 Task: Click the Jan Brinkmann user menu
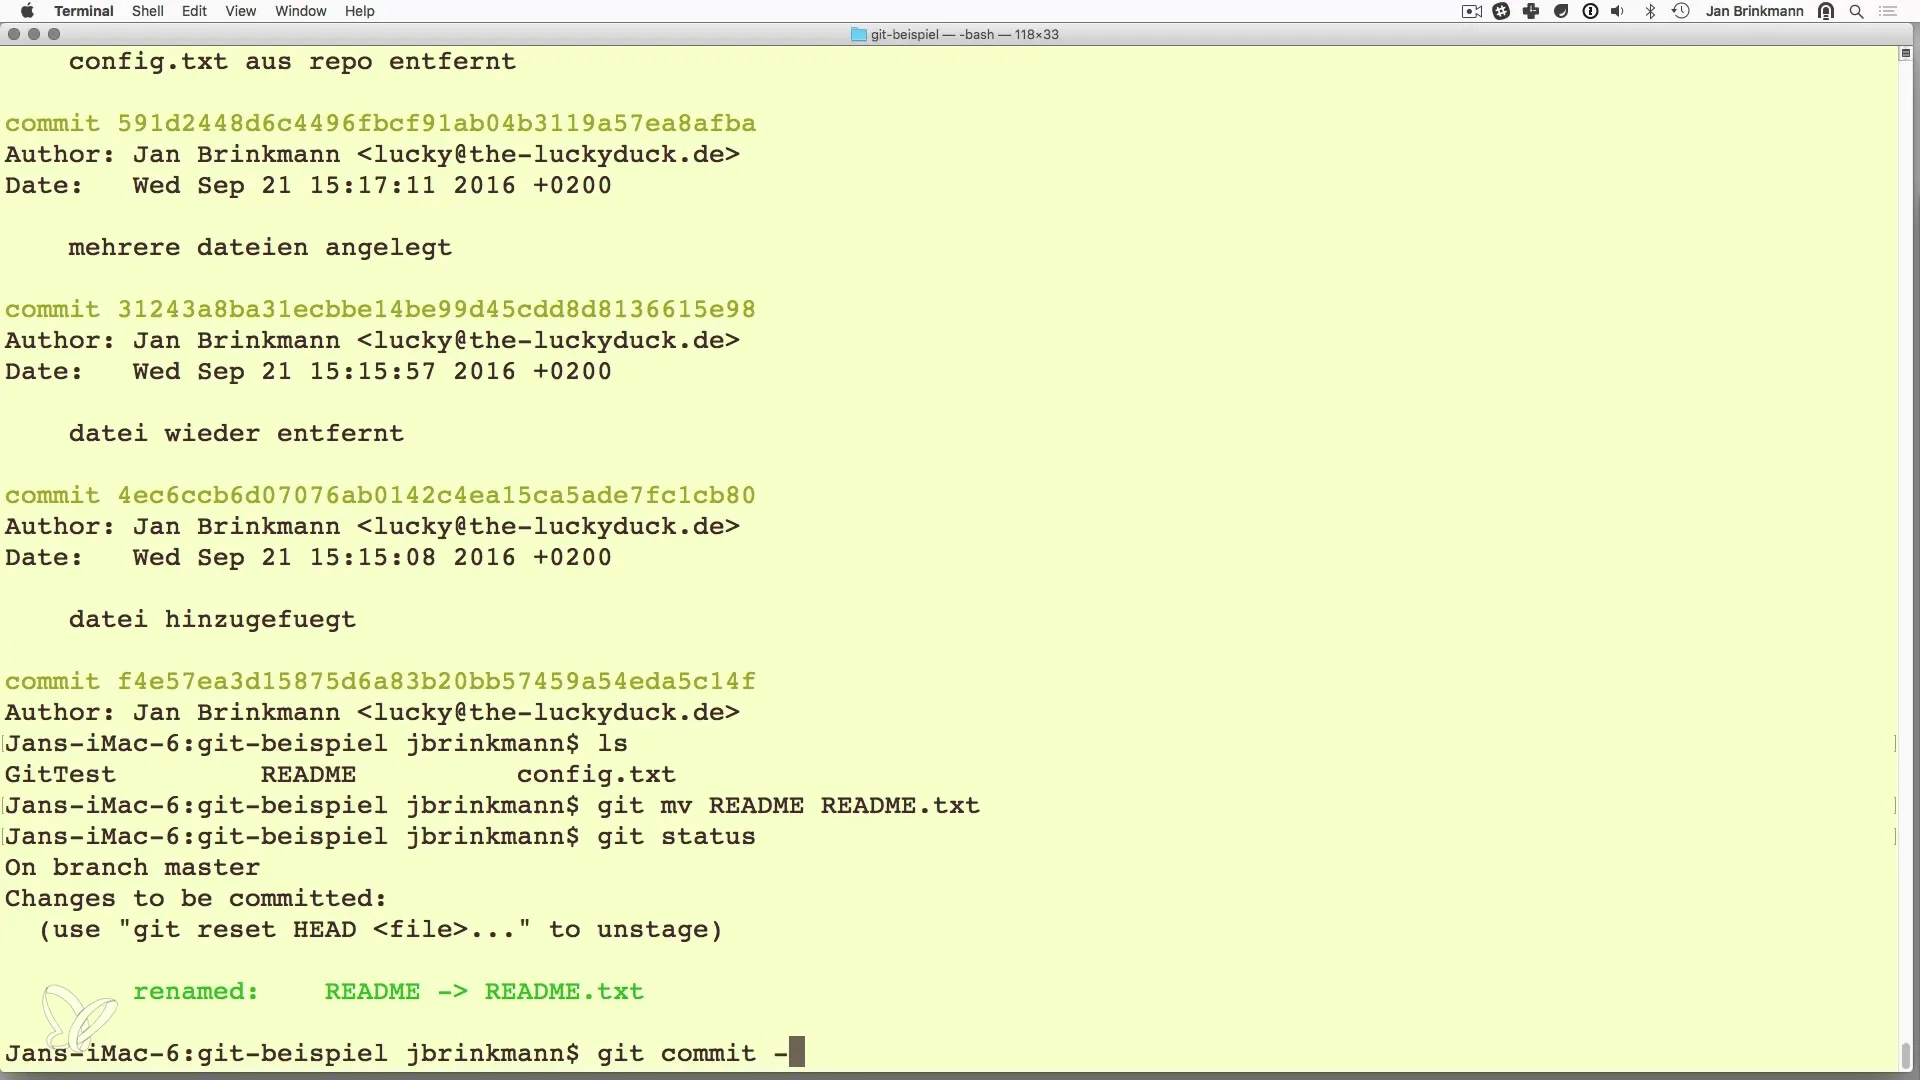[x=1754, y=11]
